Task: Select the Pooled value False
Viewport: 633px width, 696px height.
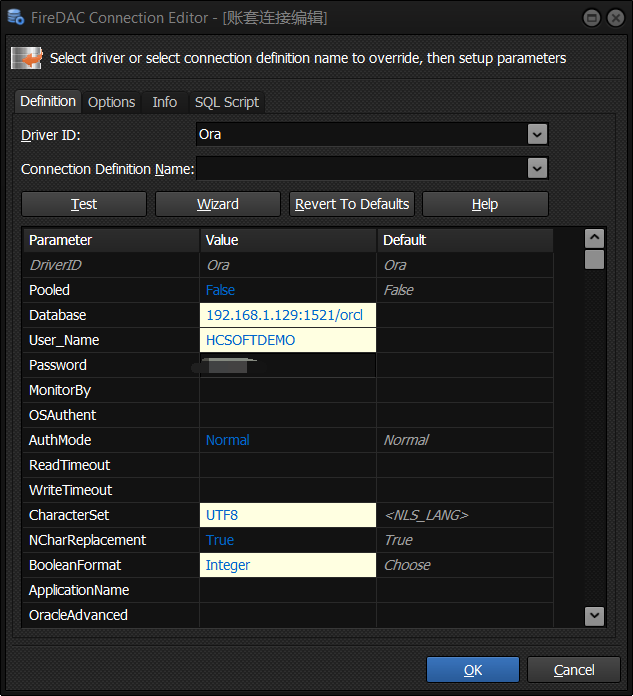Action: pyautogui.click(x=288, y=290)
